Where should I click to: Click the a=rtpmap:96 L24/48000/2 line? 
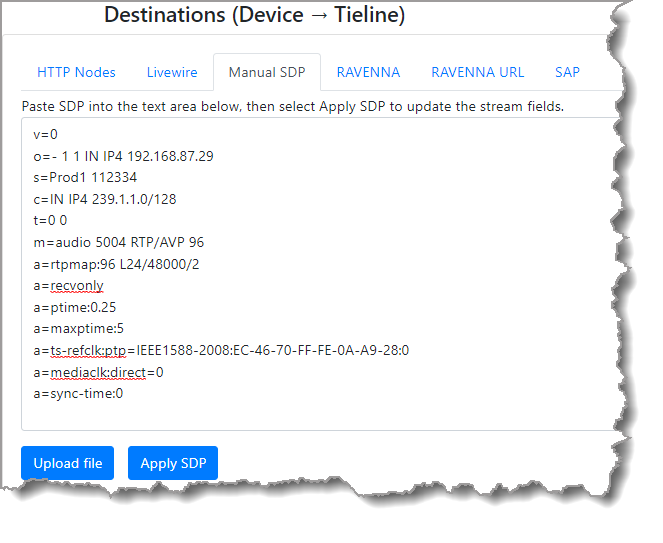click(x=116, y=264)
